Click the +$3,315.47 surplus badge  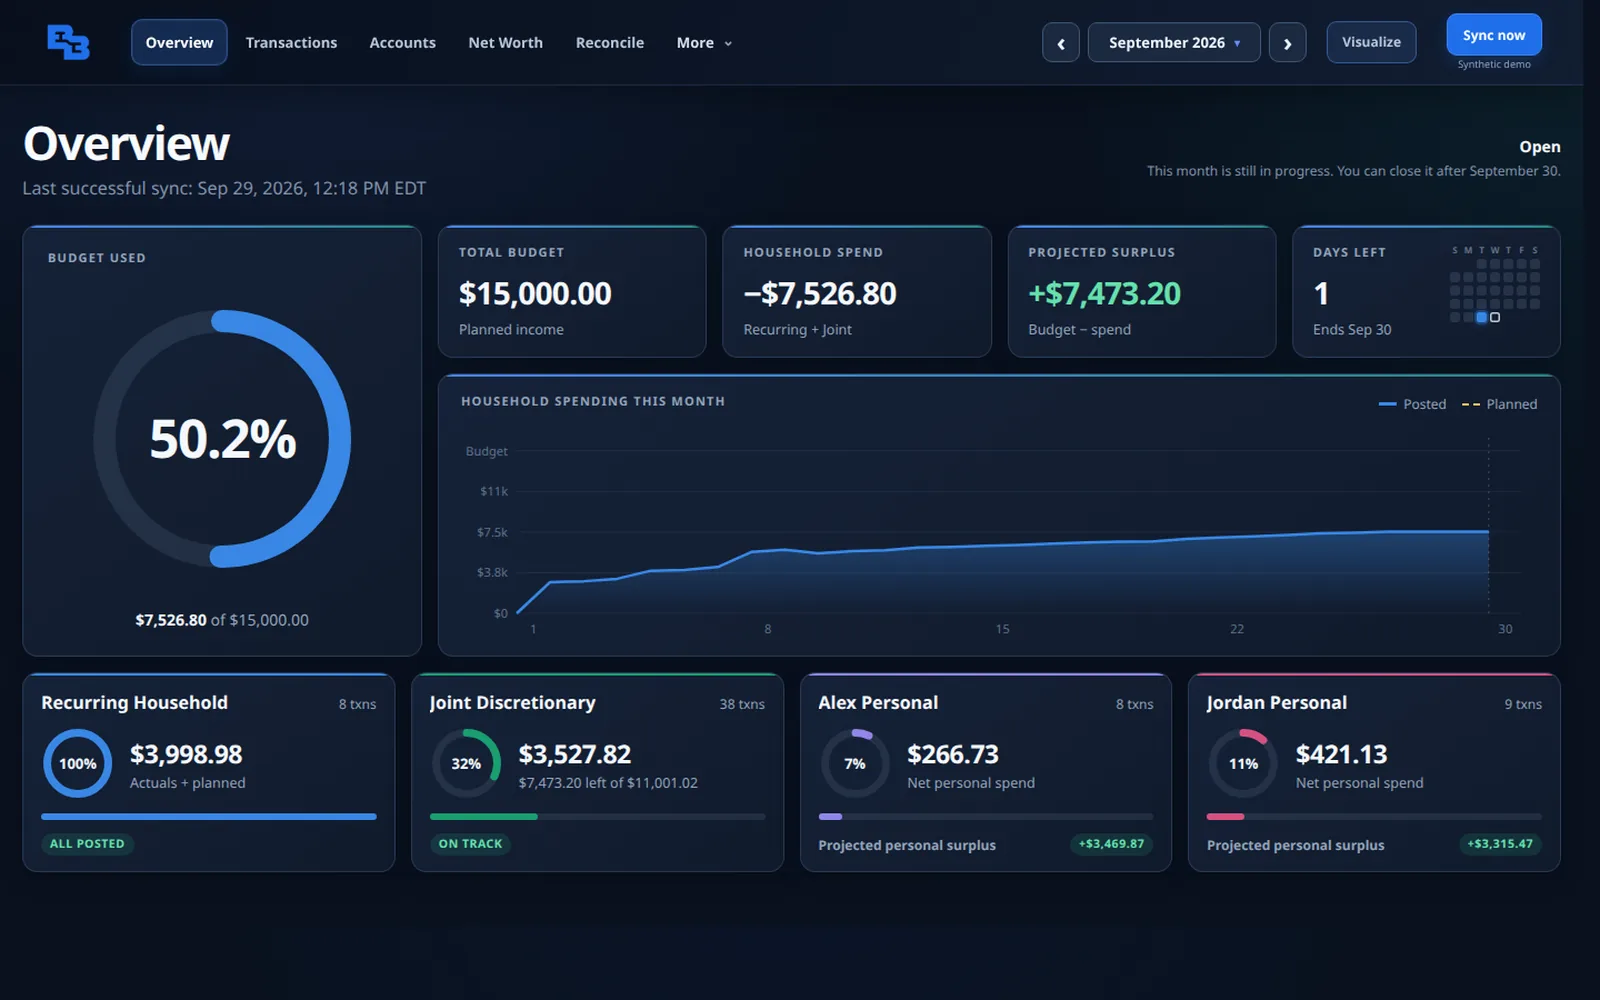click(x=1500, y=844)
